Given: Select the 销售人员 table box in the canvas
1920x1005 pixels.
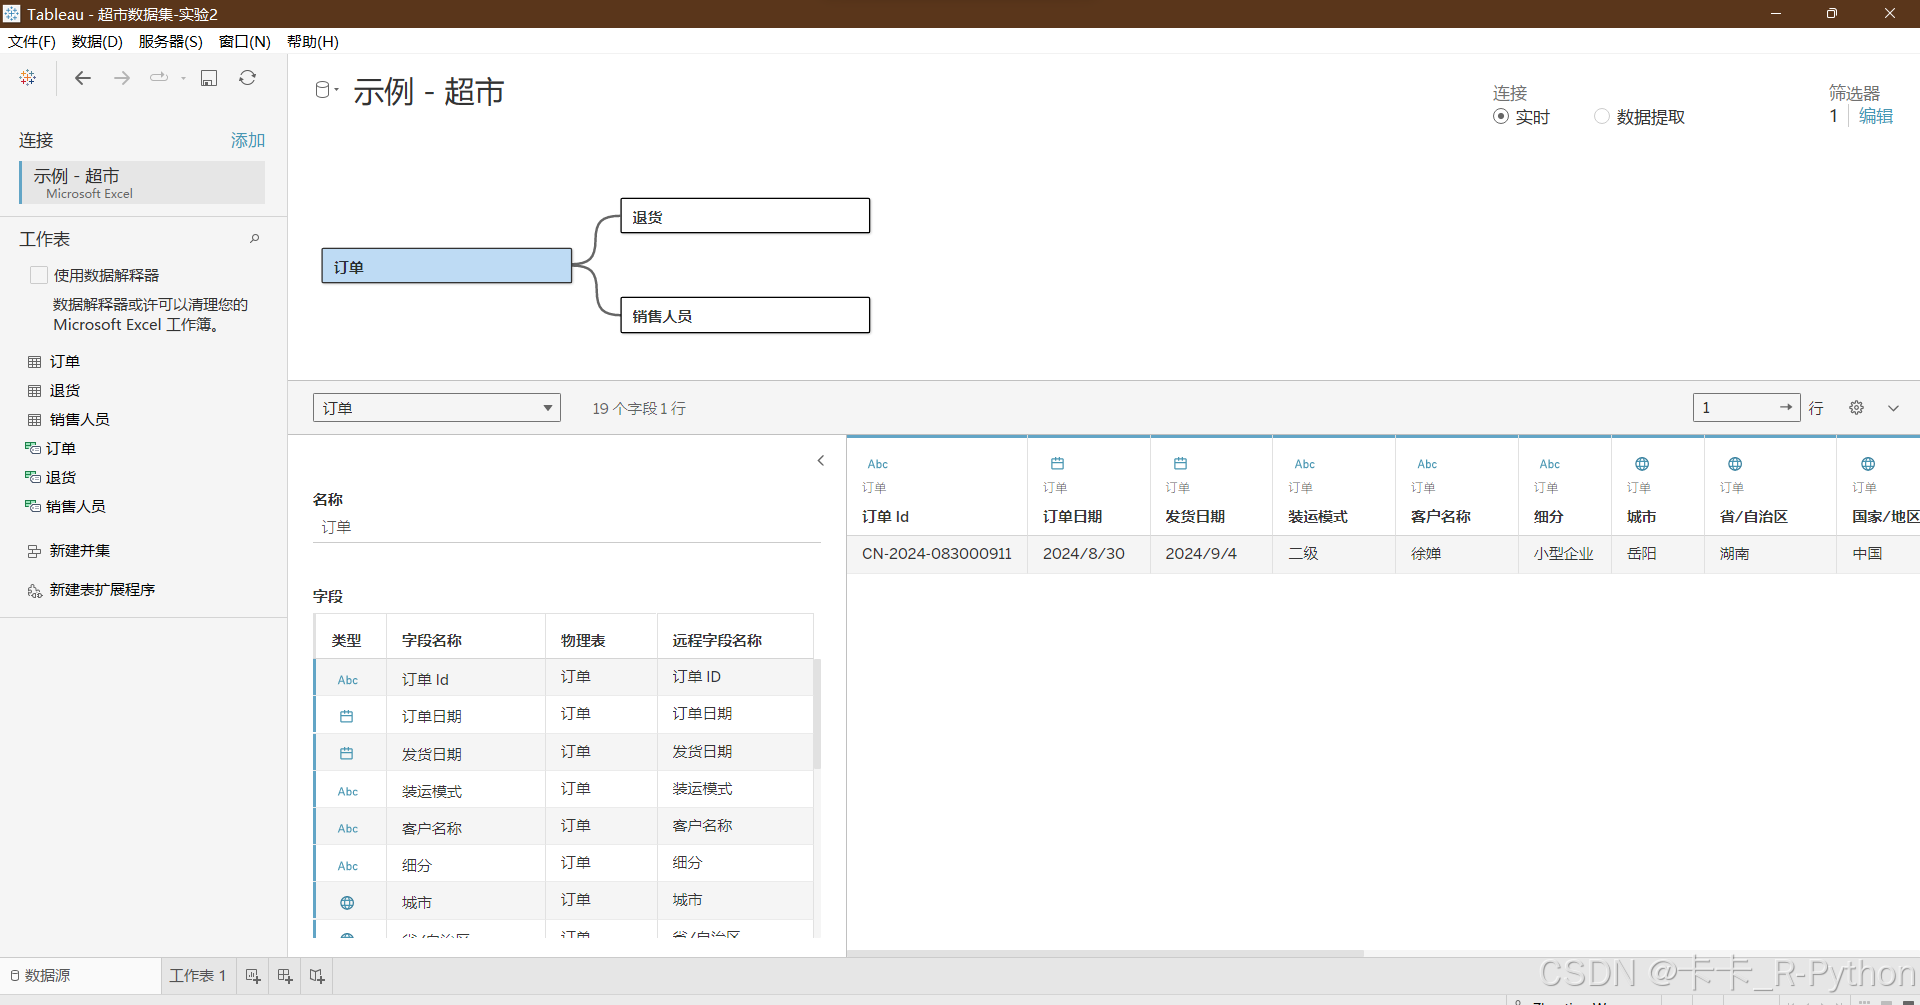Looking at the screenshot, I should [745, 315].
